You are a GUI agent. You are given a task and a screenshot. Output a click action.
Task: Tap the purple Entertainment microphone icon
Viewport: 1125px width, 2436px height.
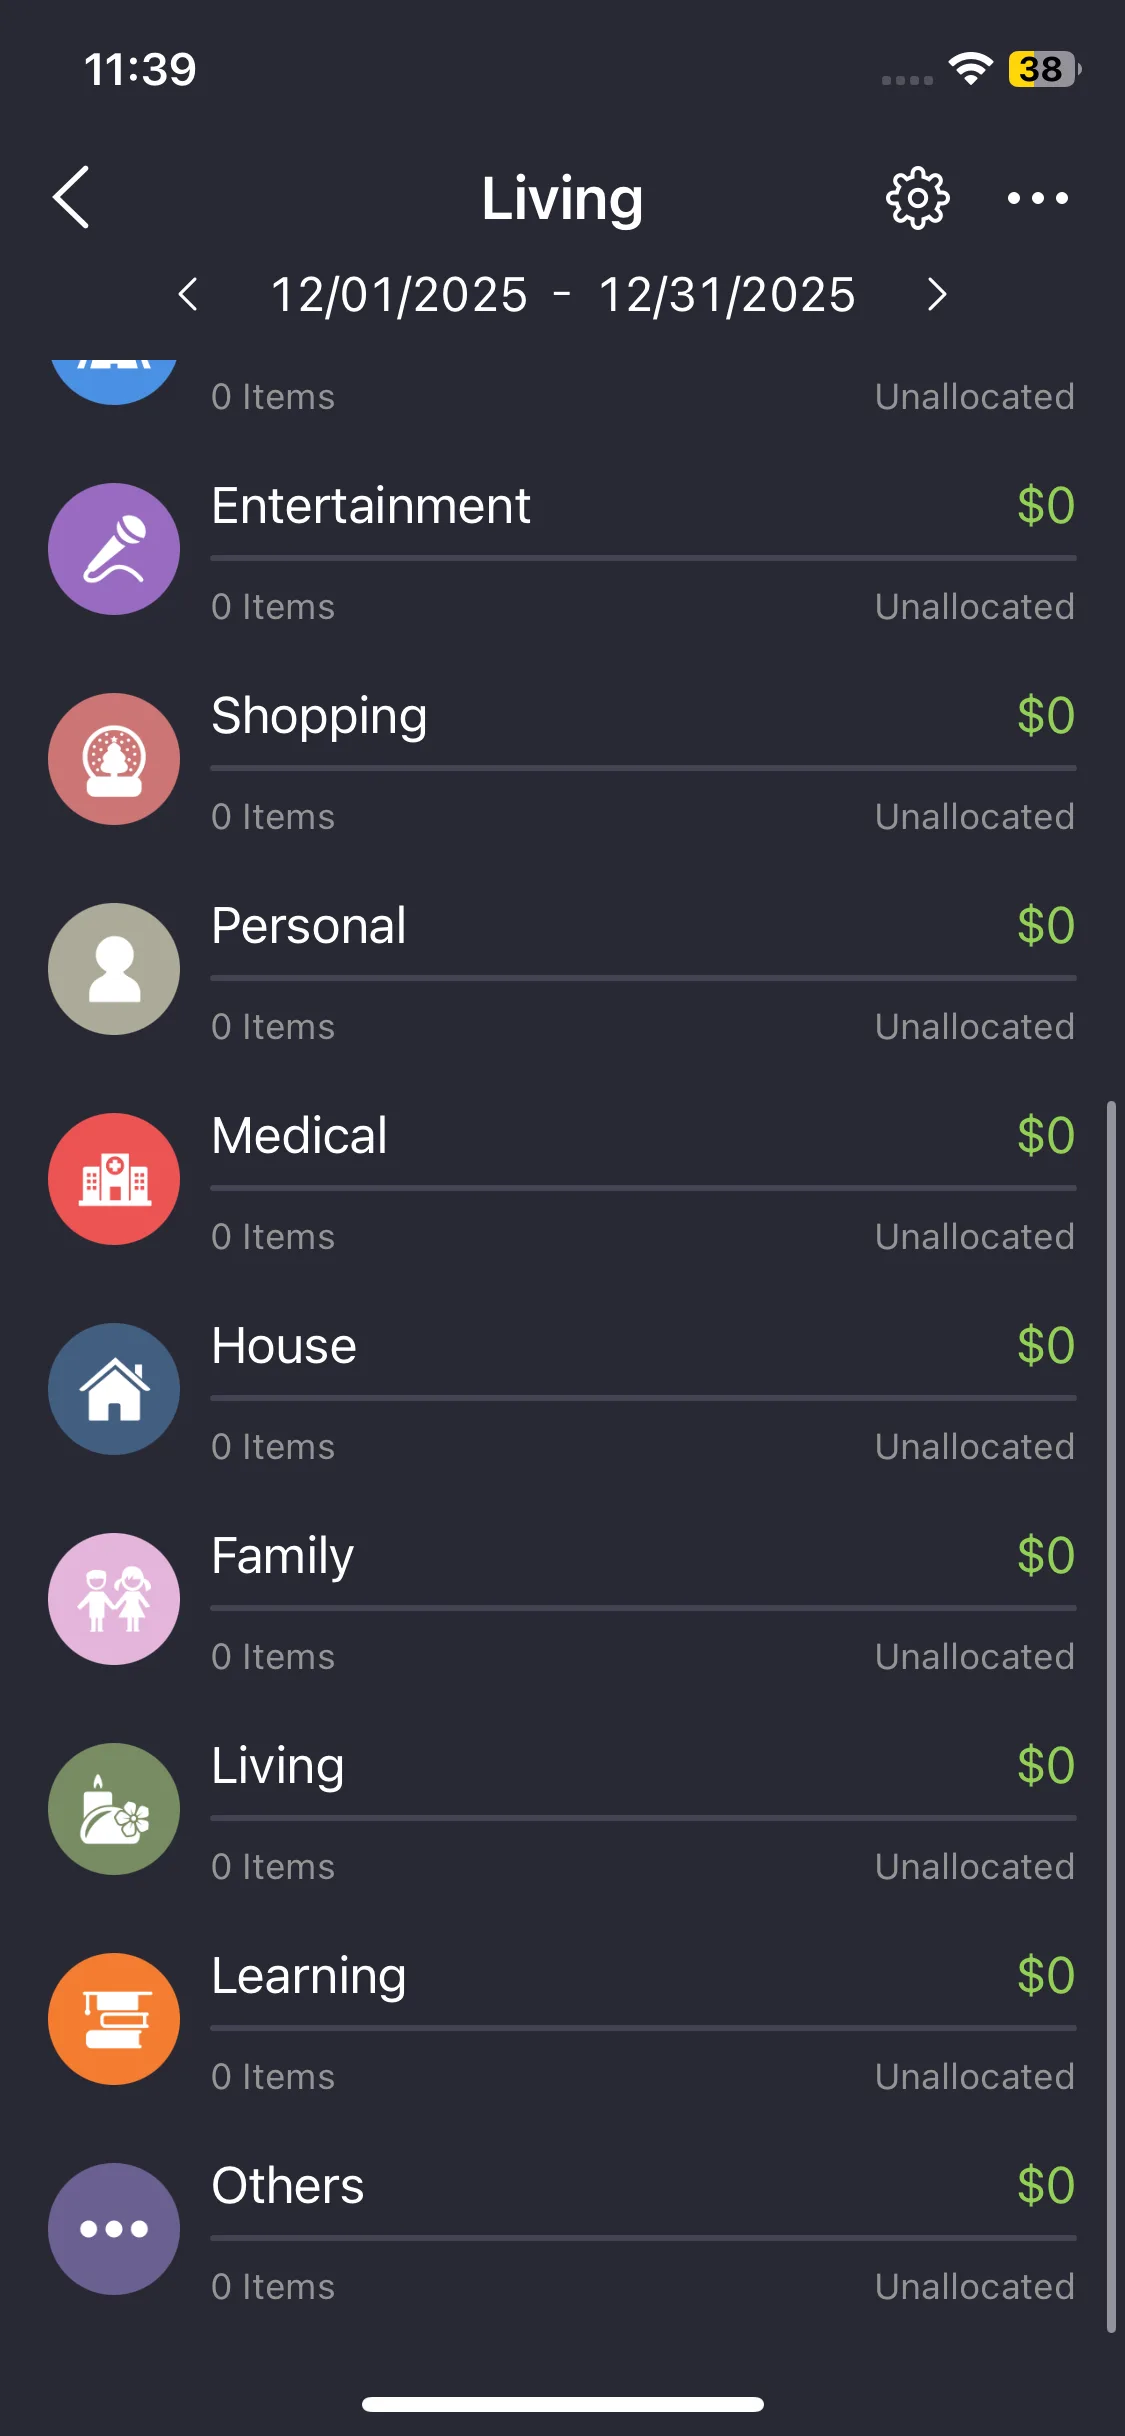(114, 549)
